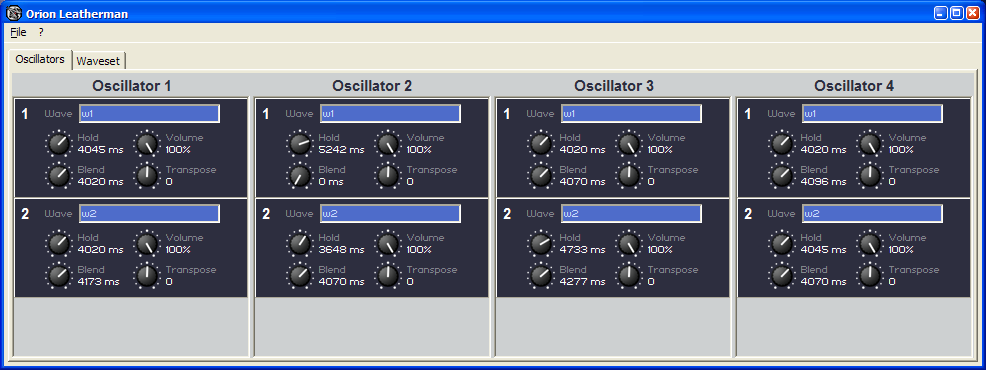Screen dimensions: 986x370
Task: Click Oscillator 1 Hold knob at 4045 ms
Action: click(59, 144)
